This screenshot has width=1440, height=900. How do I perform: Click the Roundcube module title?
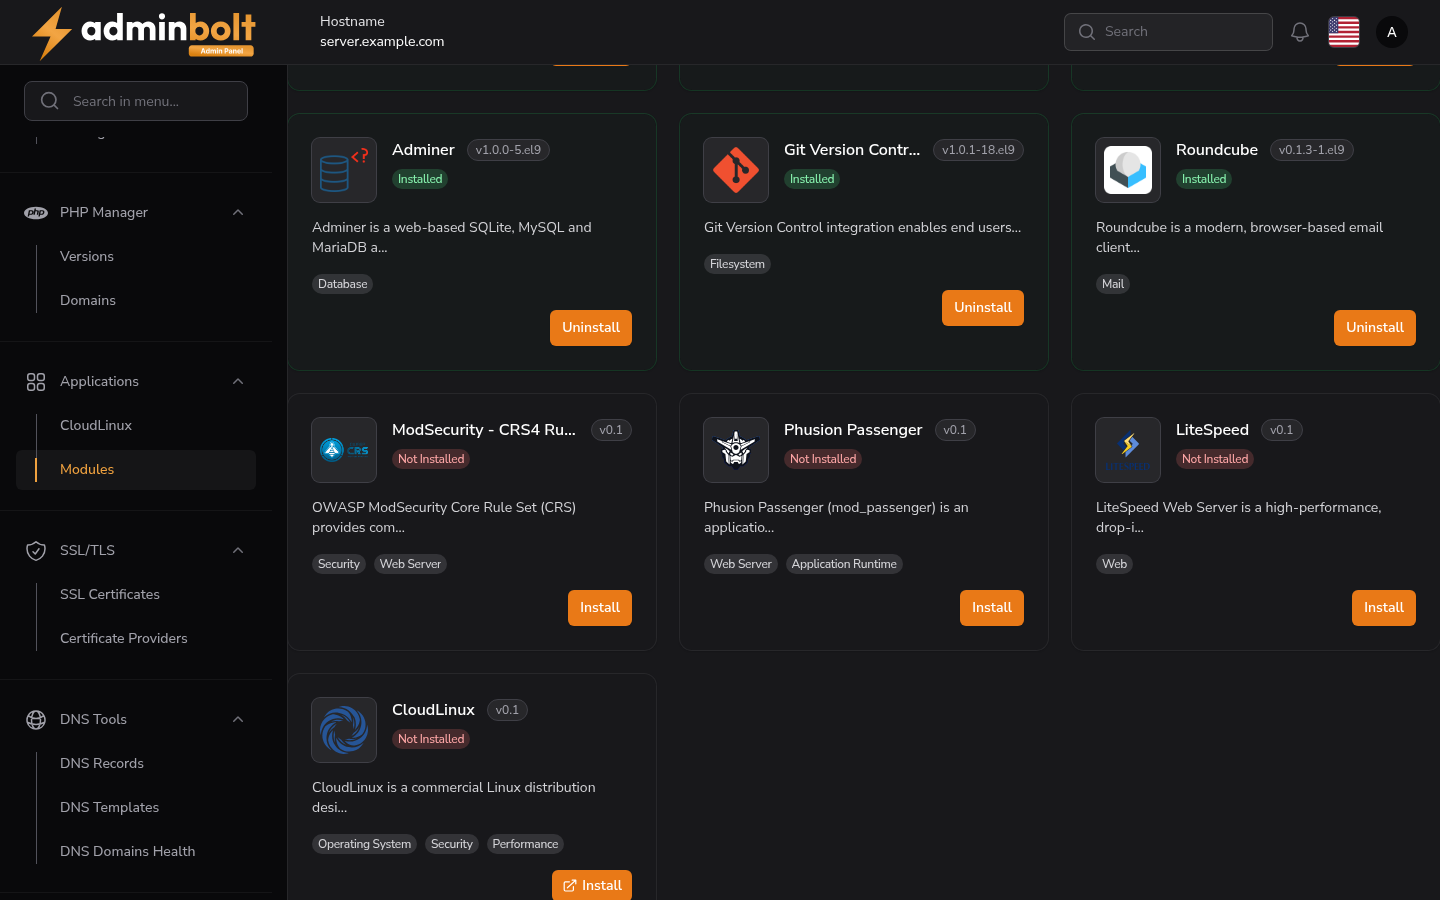point(1217,150)
